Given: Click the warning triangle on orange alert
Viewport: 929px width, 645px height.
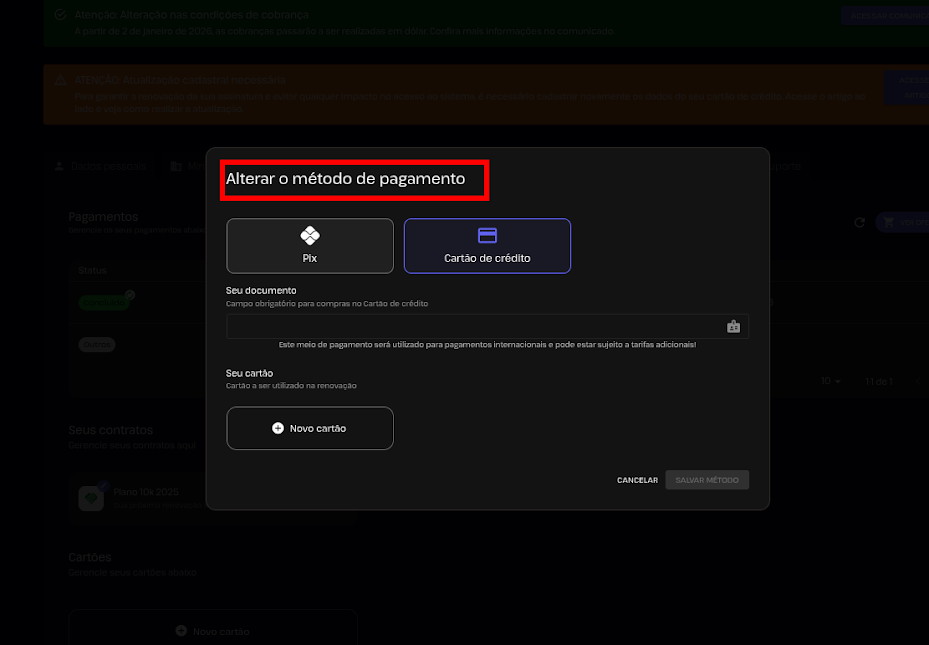Looking at the screenshot, I should tap(61, 79).
